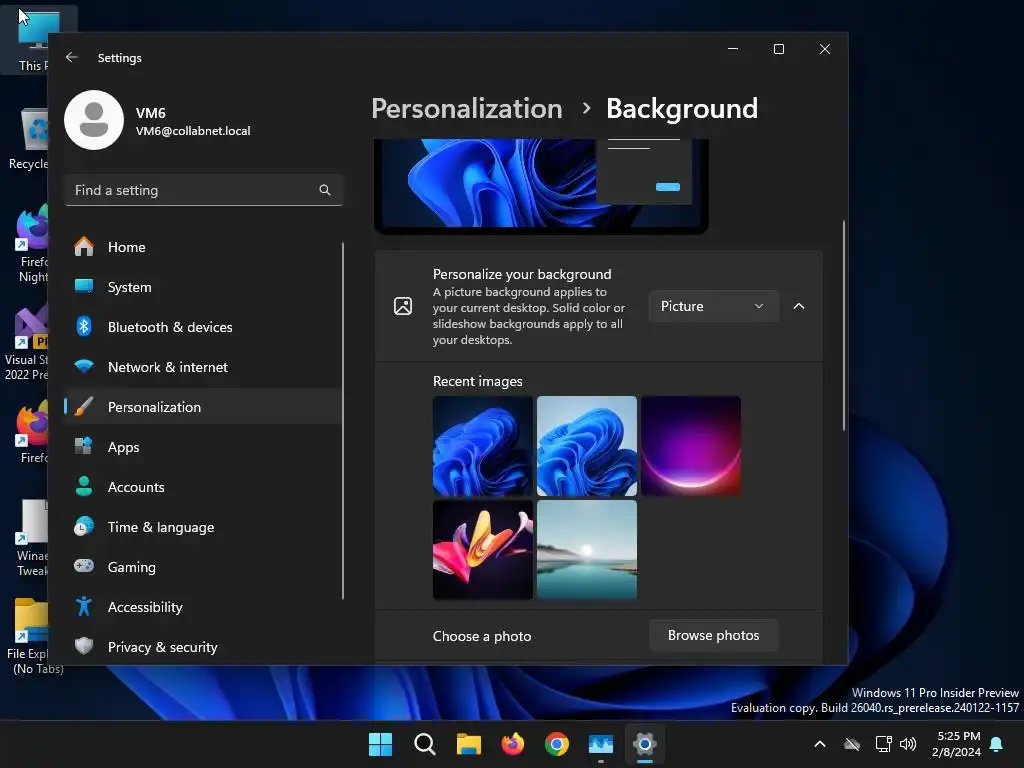Go back with the Settings back arrow
This screenshot has width=1024, height=768.
72,57
